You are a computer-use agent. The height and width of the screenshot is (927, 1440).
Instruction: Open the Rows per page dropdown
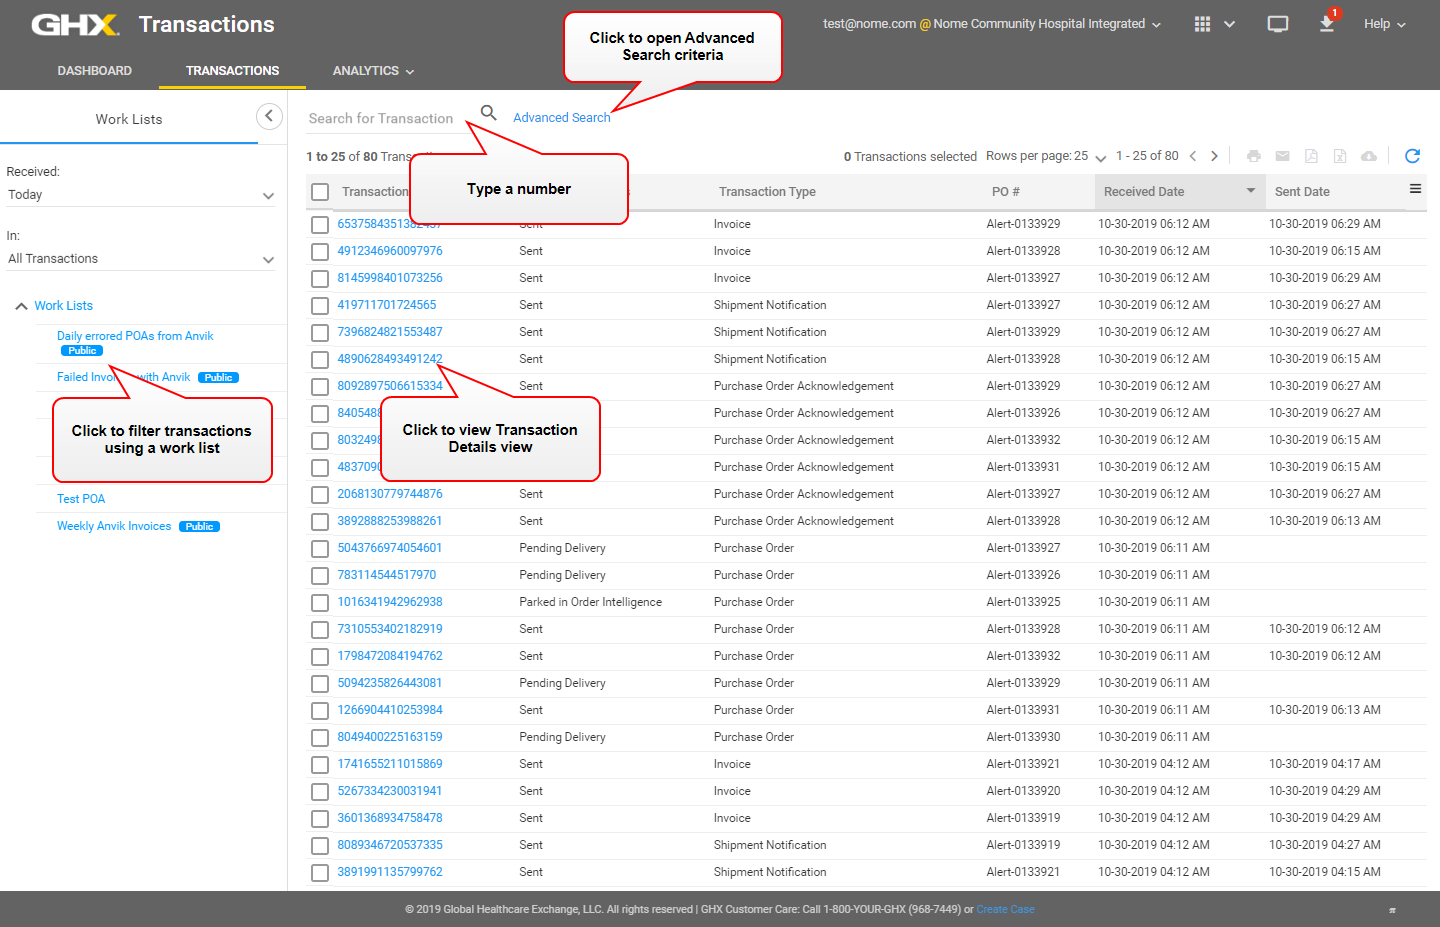coord(1045,156)
